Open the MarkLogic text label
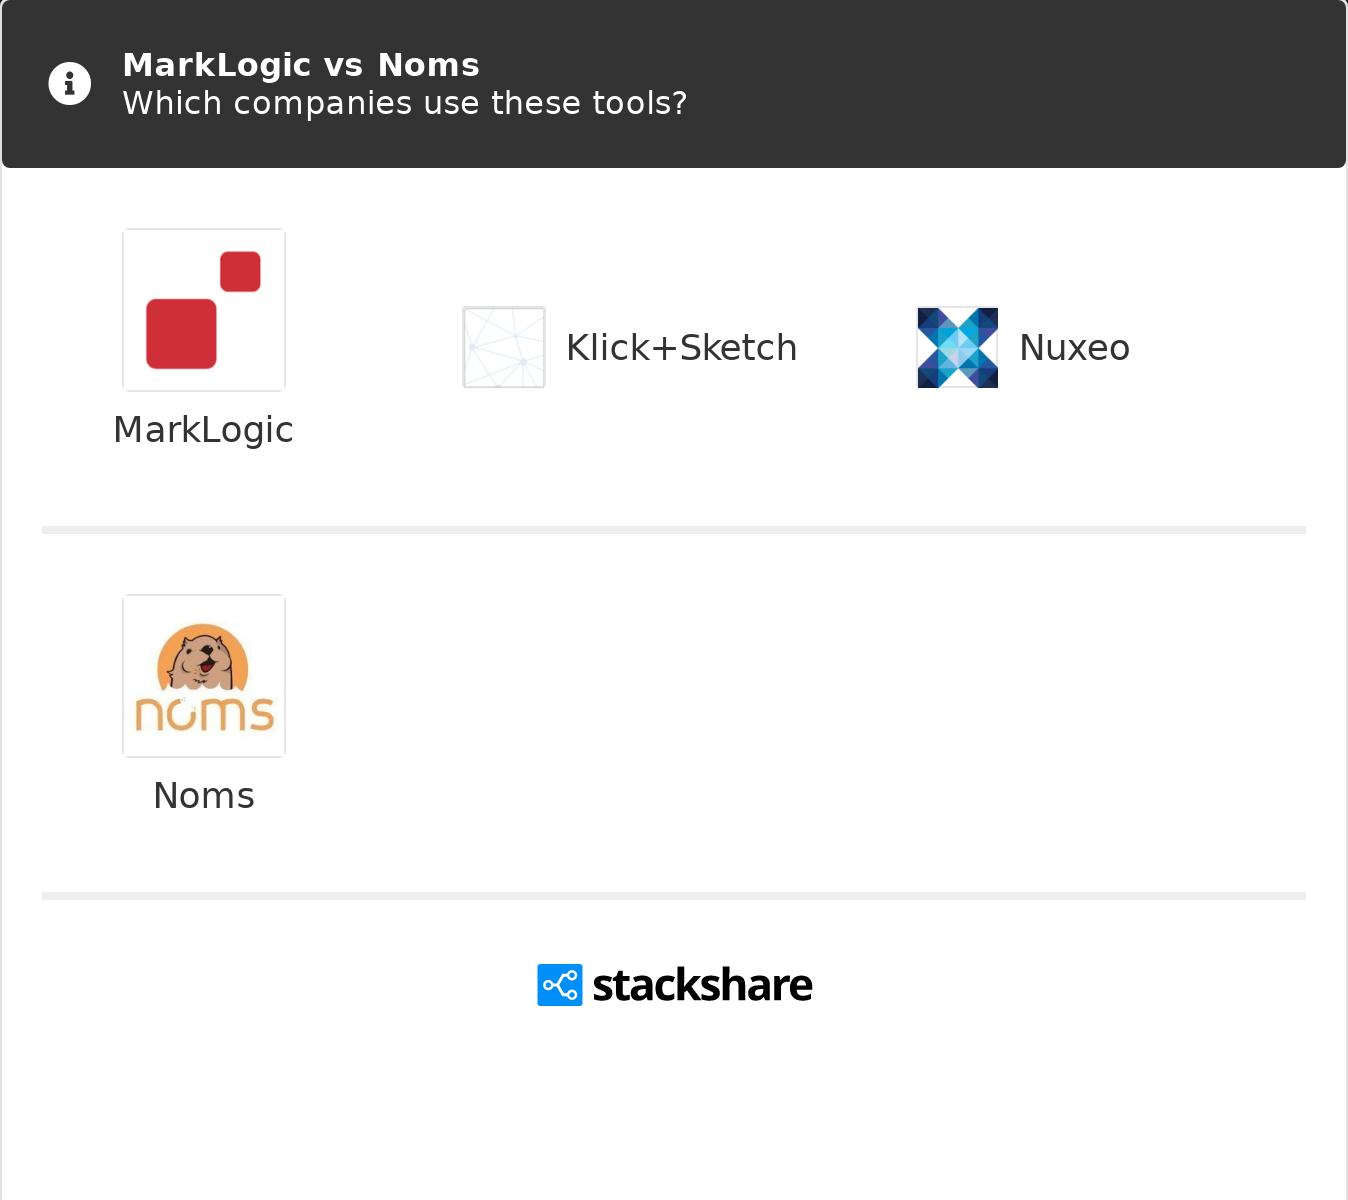Screen dimensions: 1348x1200 point(203,430)
